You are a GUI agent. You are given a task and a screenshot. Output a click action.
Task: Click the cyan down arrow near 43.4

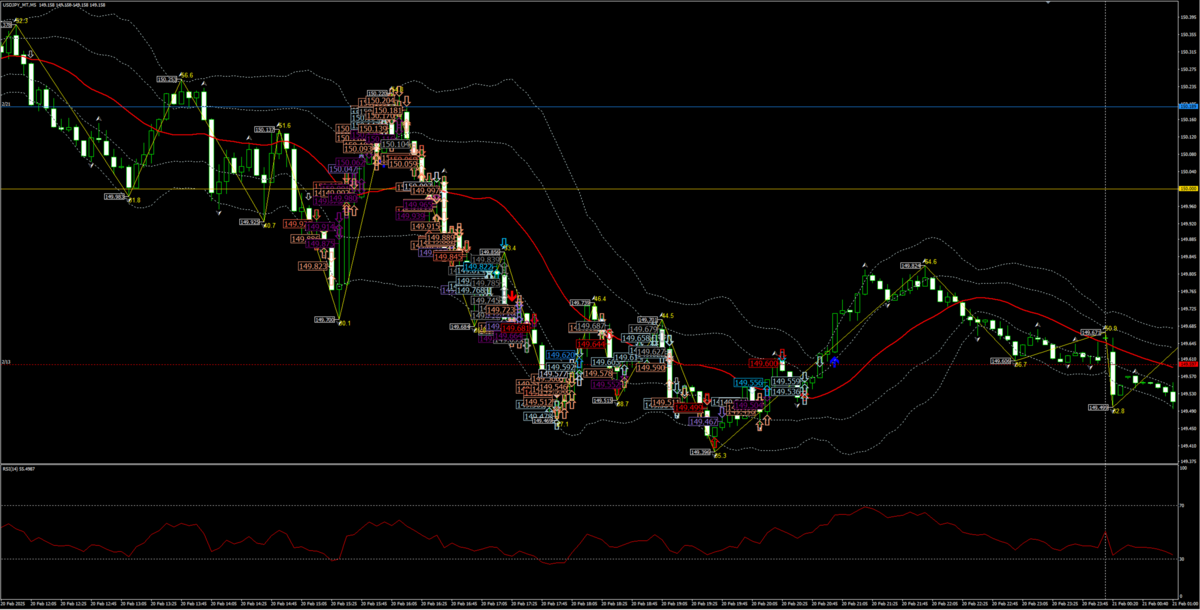(504, 242)
